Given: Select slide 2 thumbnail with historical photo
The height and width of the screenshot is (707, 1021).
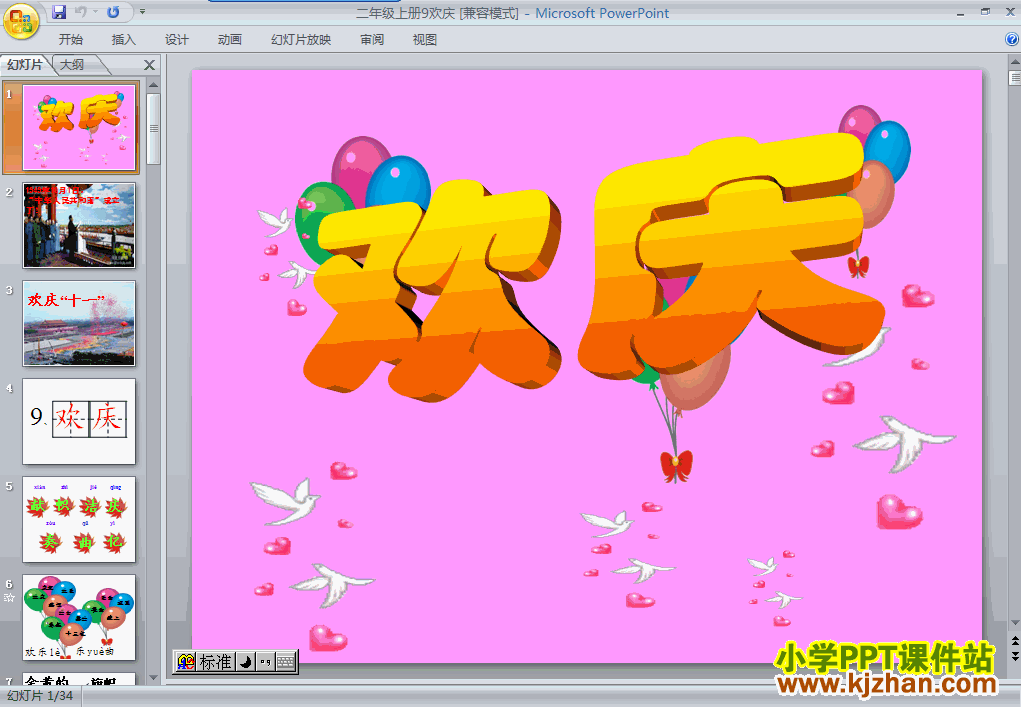Looking at the screenshot, I should tap(79, 225).
